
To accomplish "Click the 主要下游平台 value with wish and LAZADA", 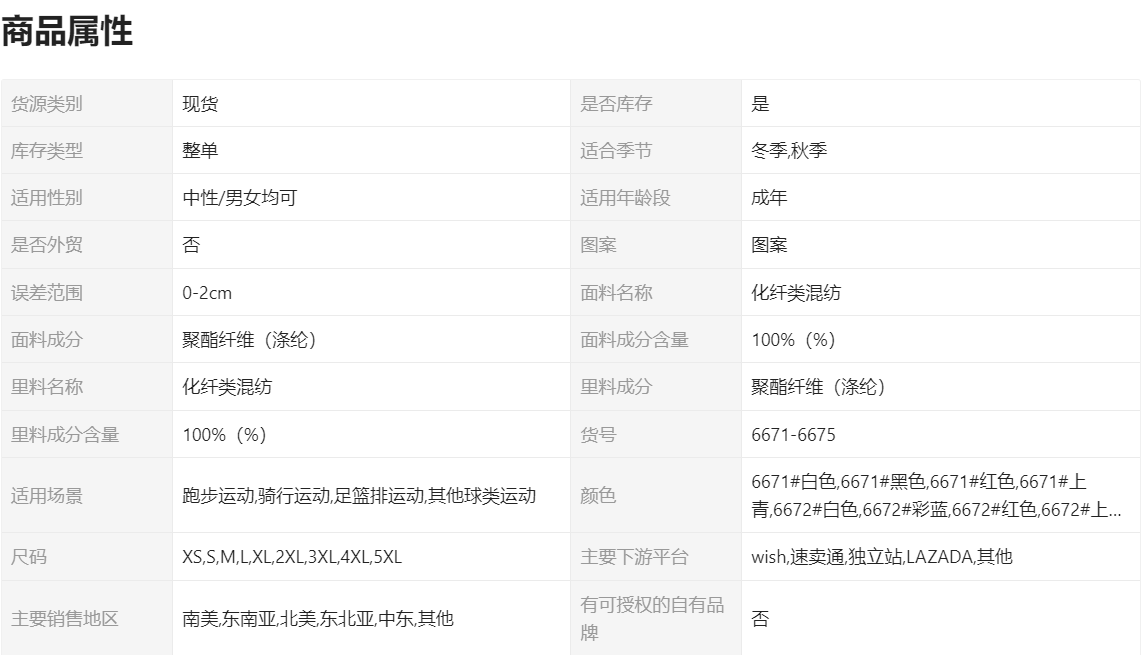I will 881,557.
